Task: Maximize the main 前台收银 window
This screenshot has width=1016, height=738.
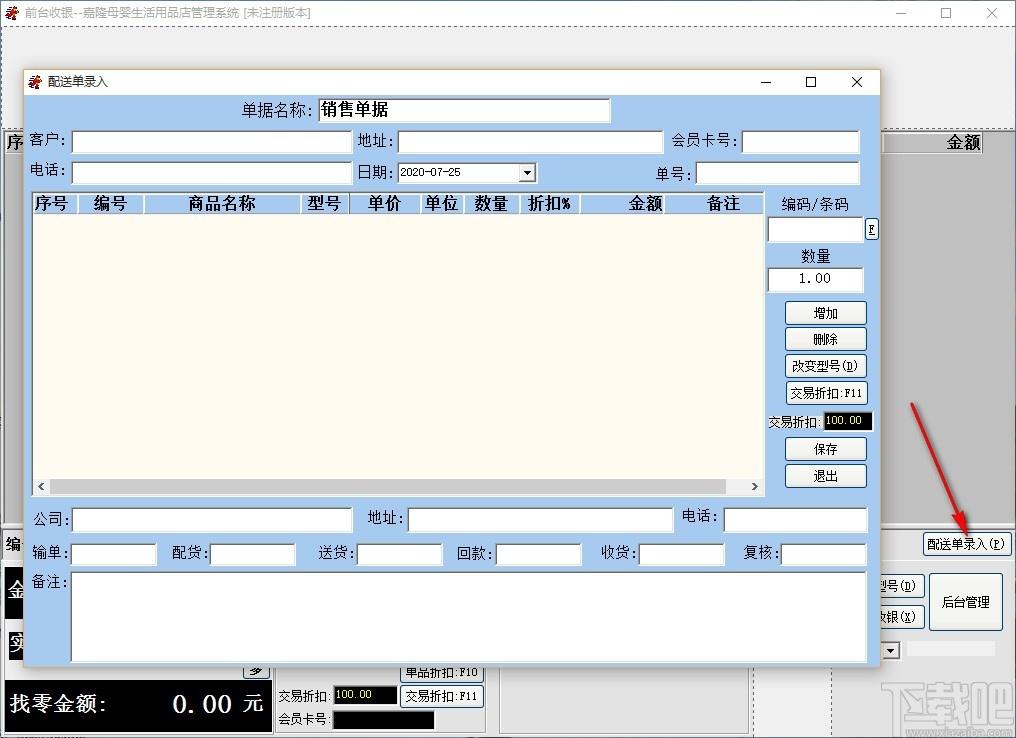Action: coord(946,13)
